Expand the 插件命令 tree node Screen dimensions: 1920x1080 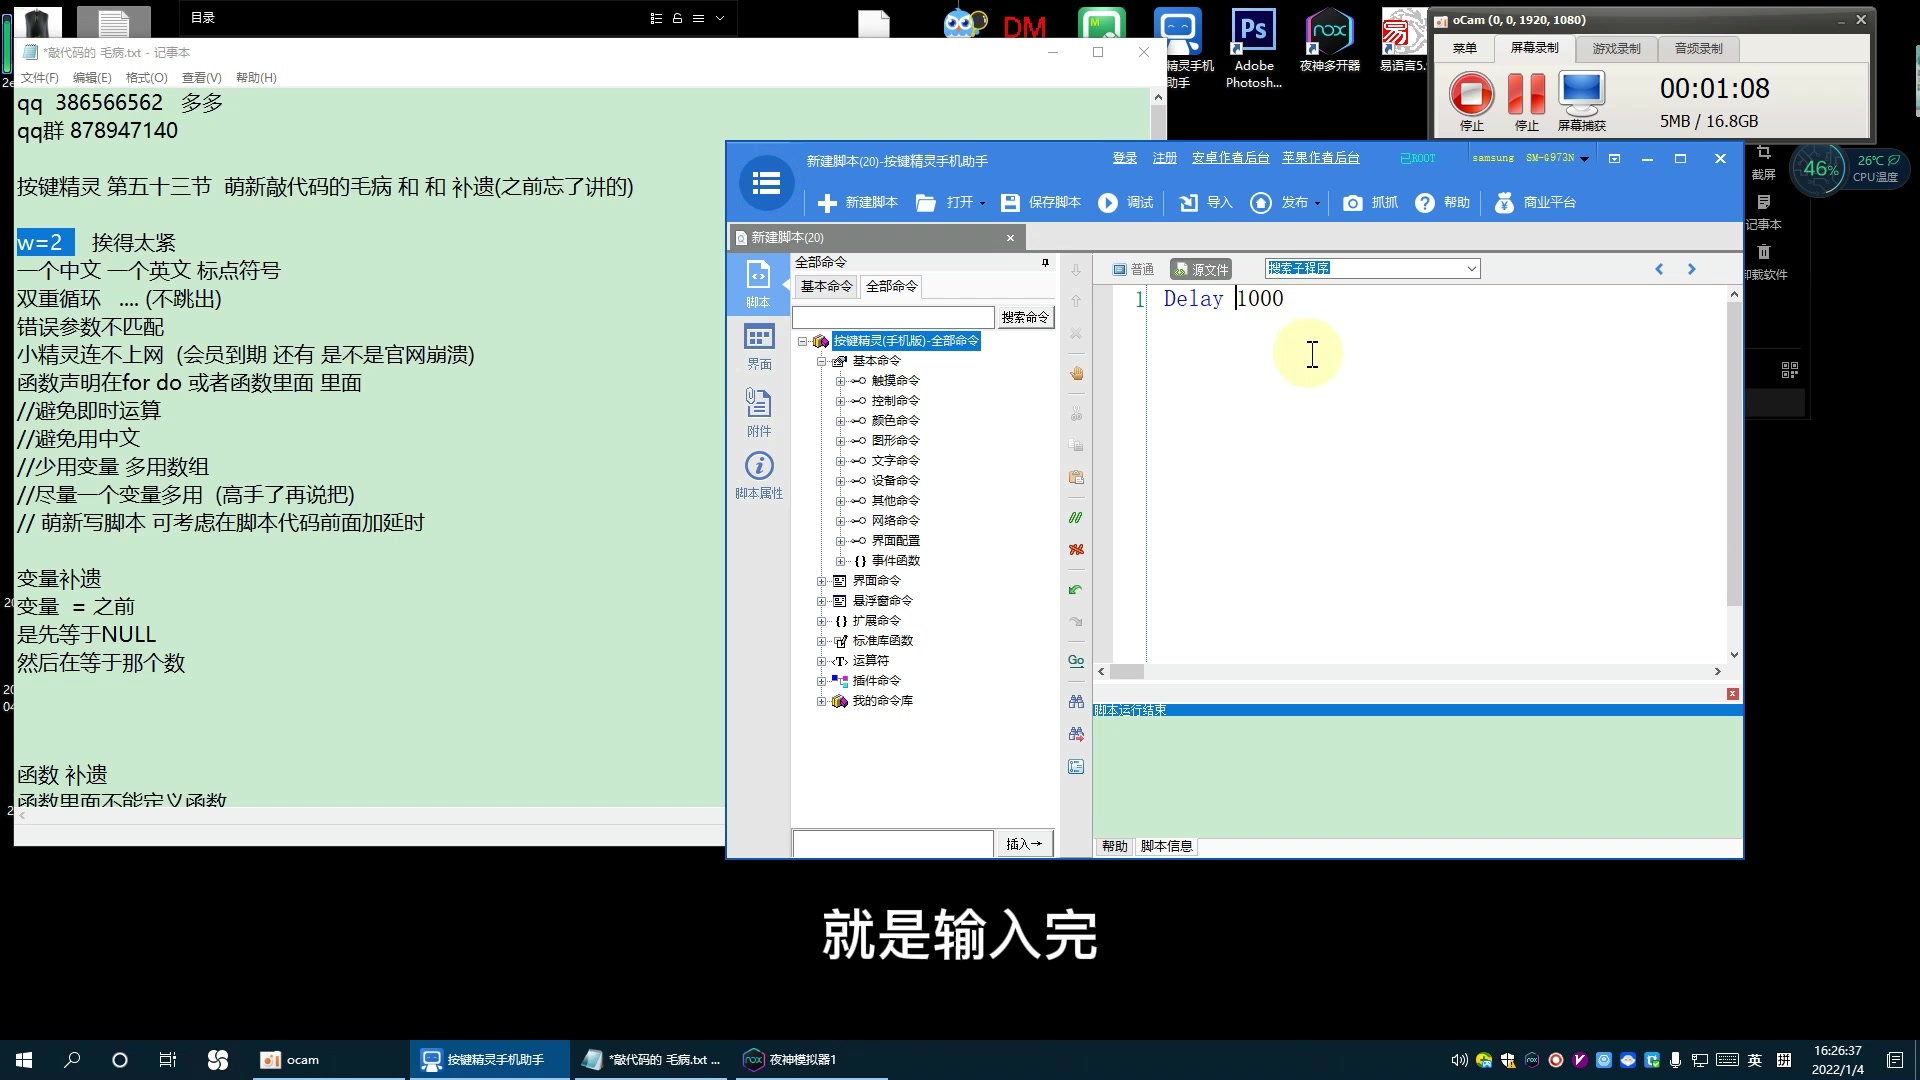(821, 681)
